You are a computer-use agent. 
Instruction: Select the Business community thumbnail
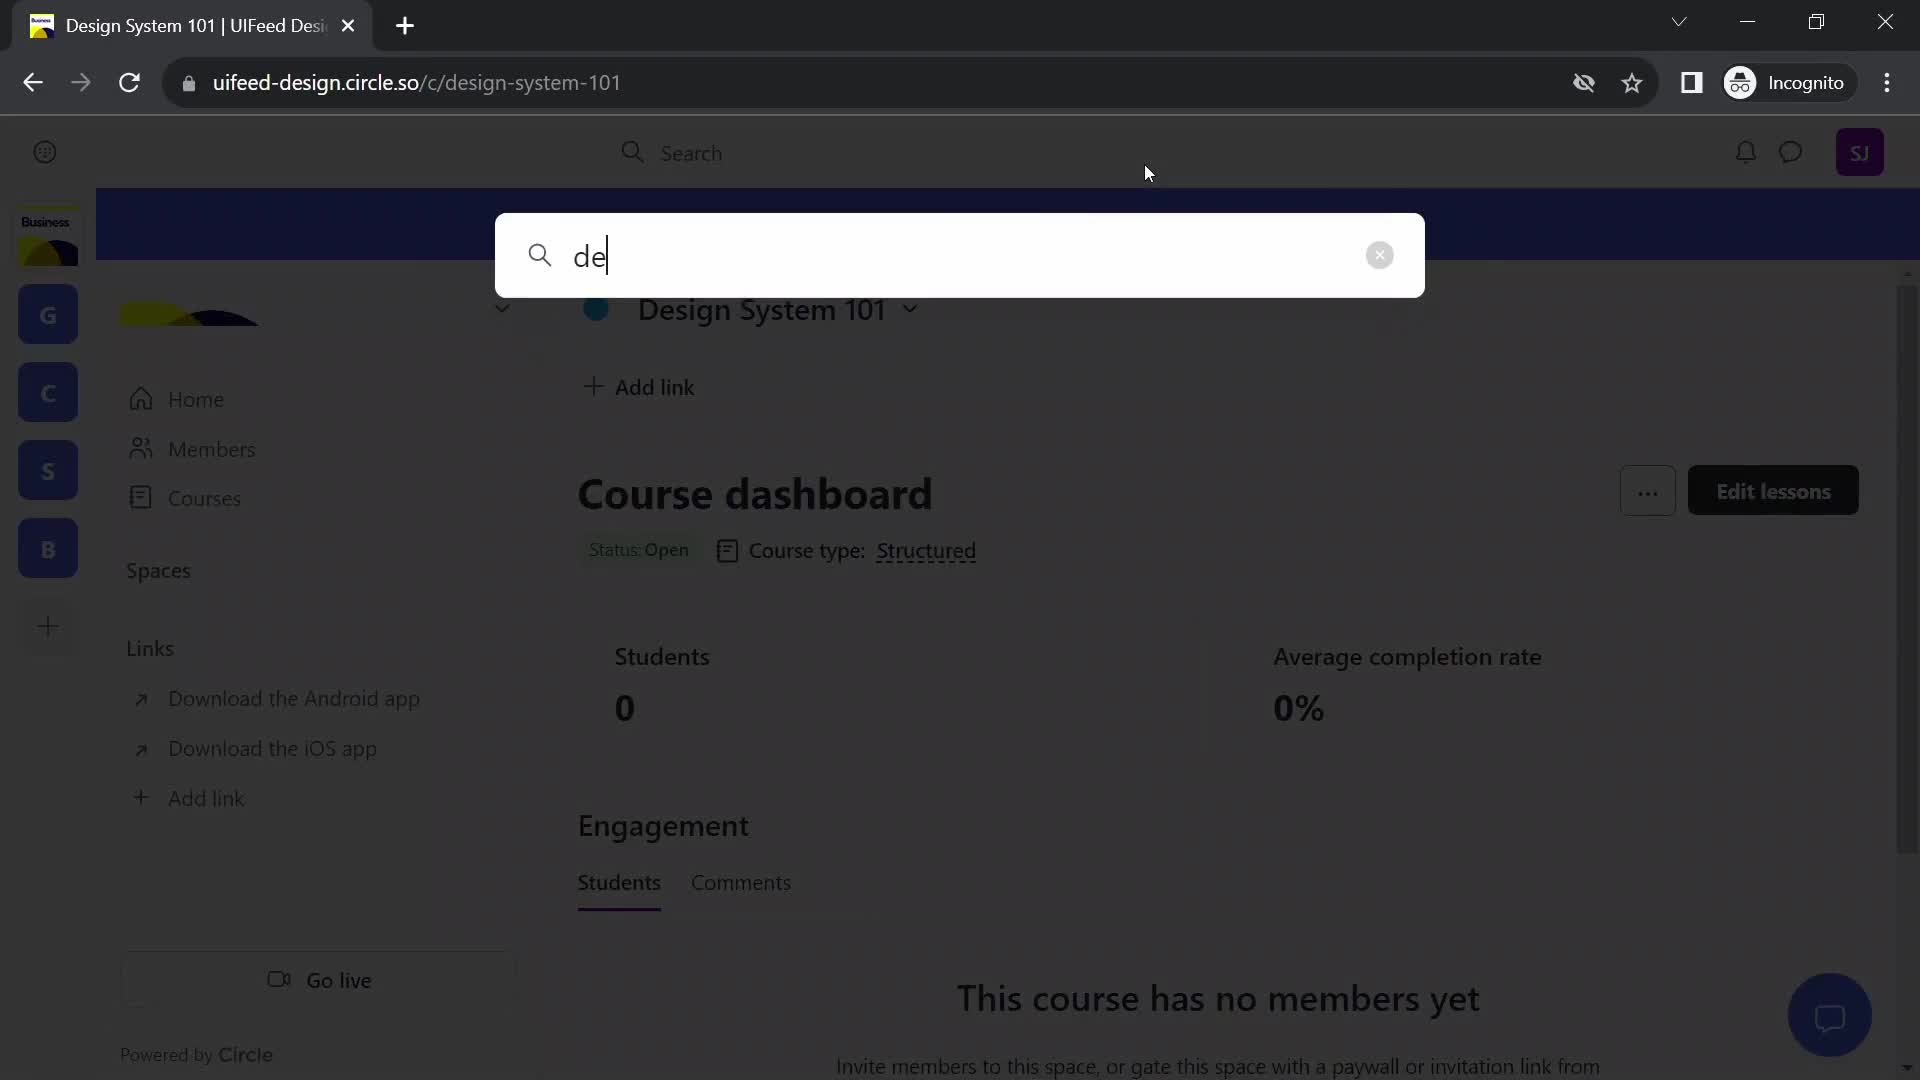pos(48,237)
